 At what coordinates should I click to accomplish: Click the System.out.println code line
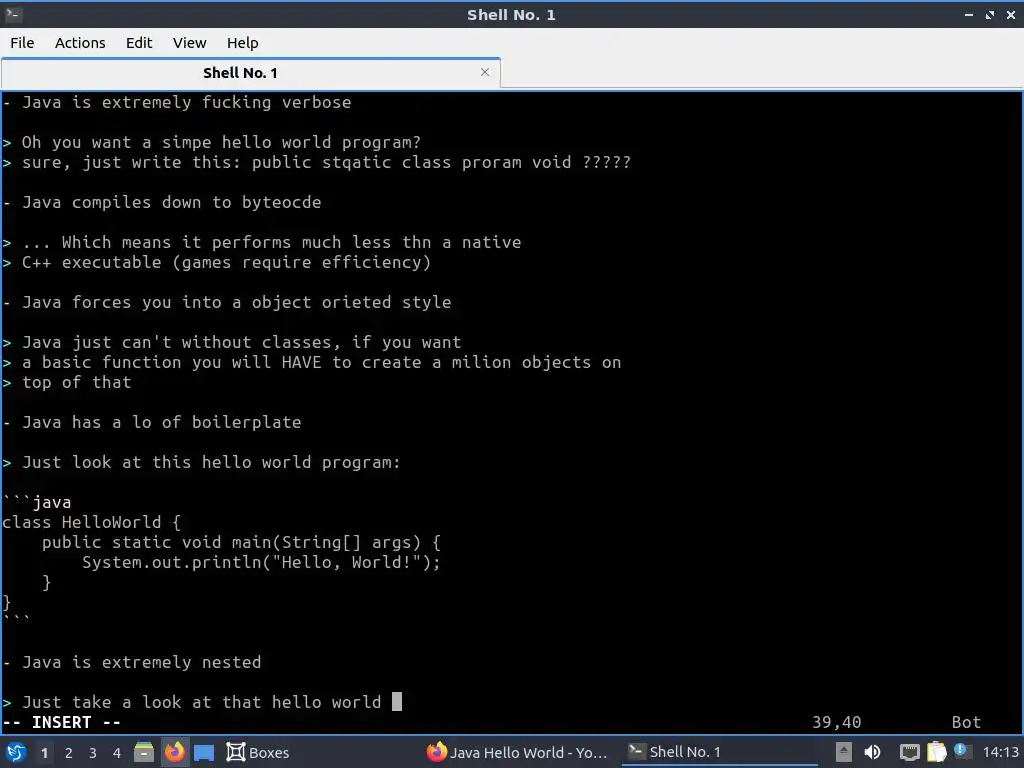[261, 562]
